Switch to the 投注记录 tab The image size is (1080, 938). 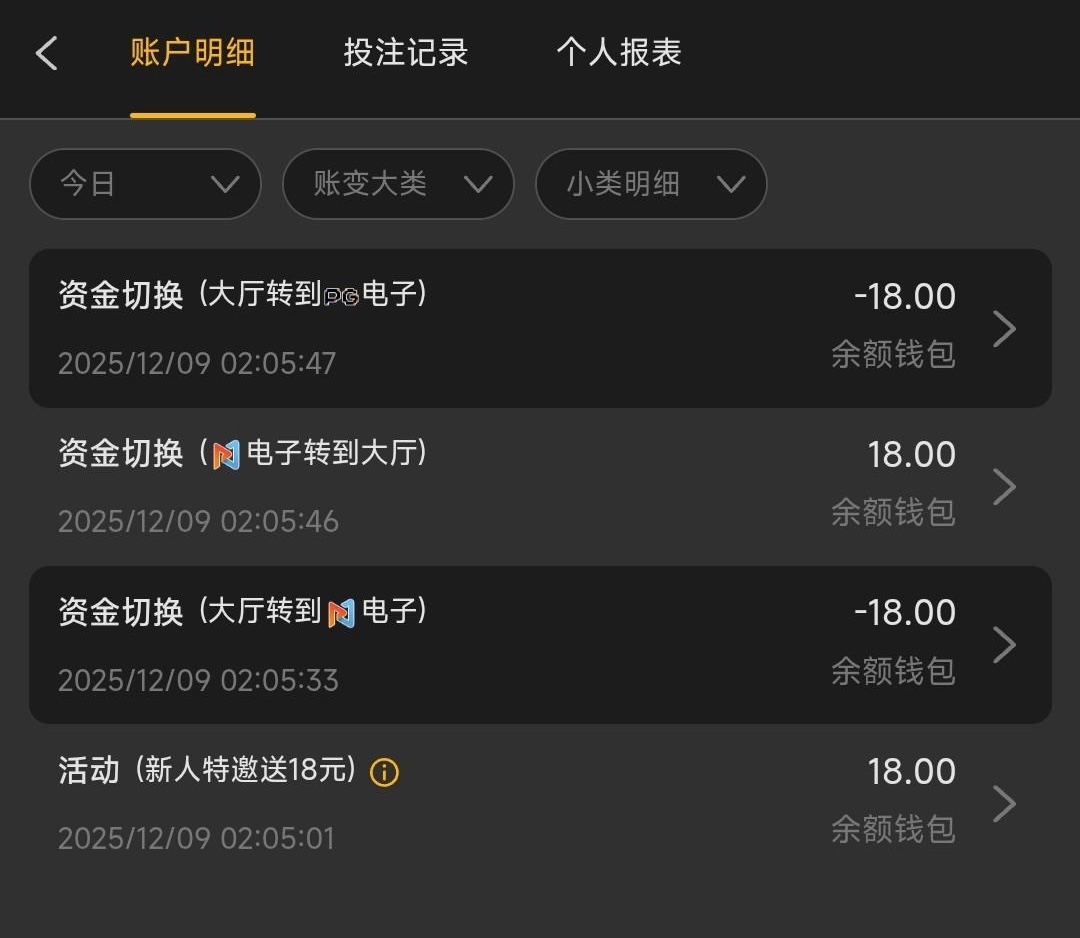[406, 53]
